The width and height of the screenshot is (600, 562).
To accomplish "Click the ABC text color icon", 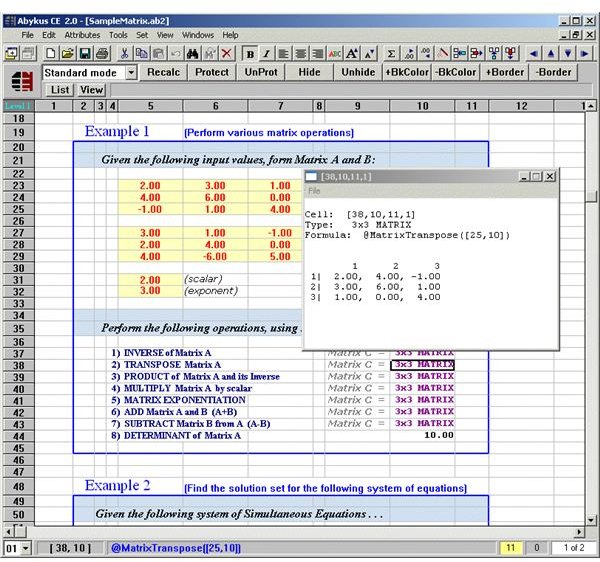I will tap(335, 54).
